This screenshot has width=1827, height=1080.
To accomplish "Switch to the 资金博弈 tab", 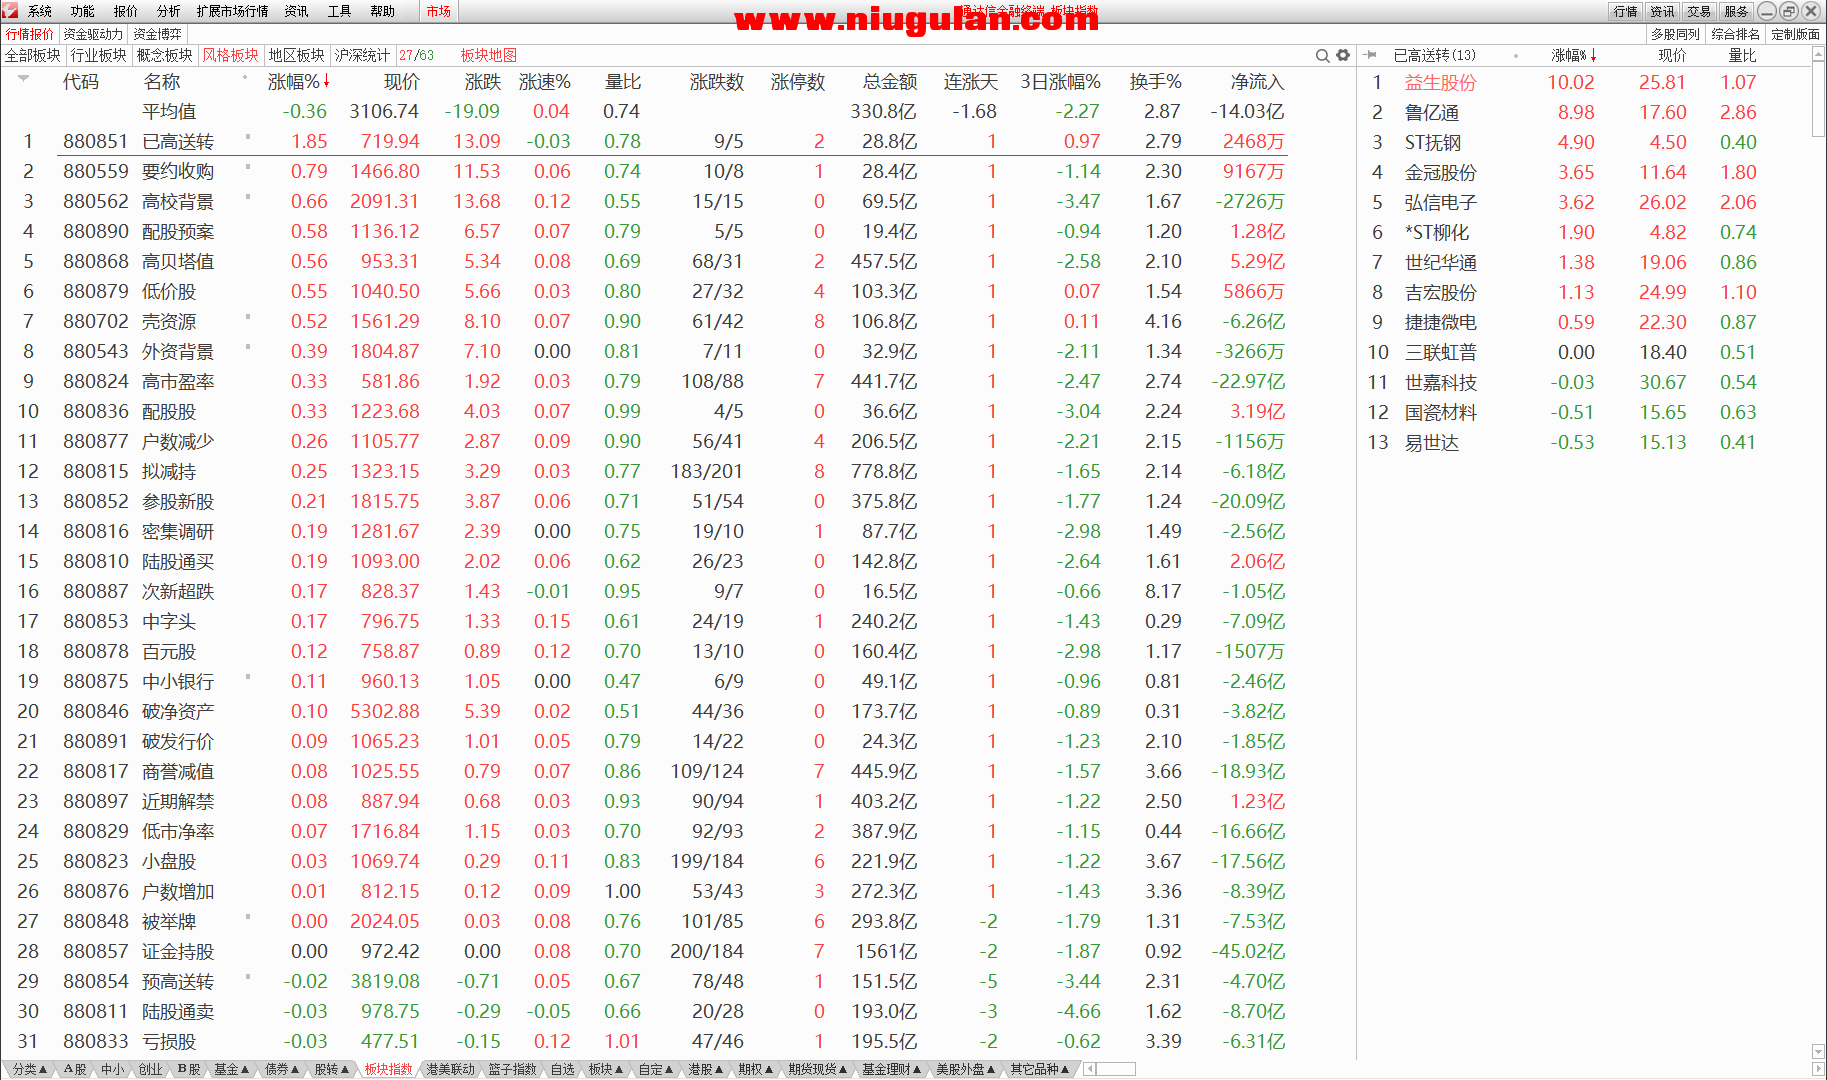I will [158, 34].
